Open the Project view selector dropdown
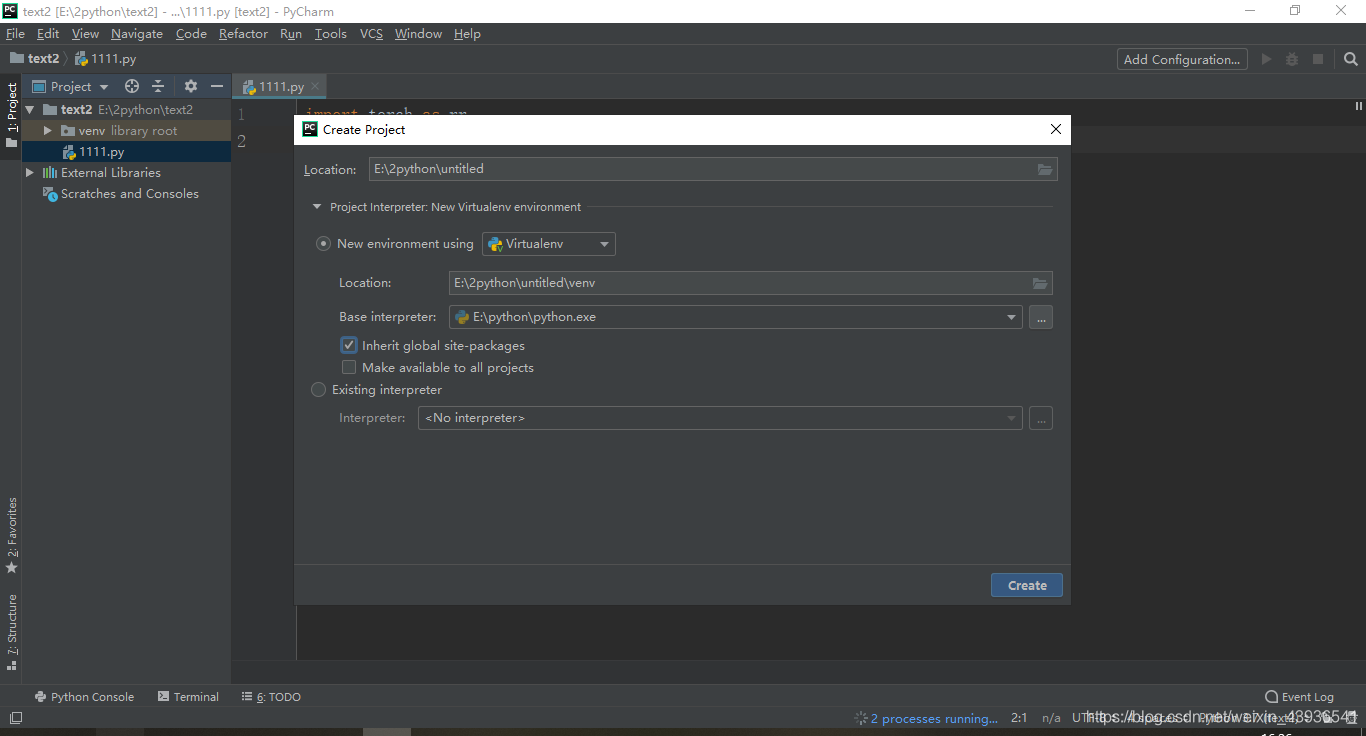 pyautogui.click(x=70, y=87)
